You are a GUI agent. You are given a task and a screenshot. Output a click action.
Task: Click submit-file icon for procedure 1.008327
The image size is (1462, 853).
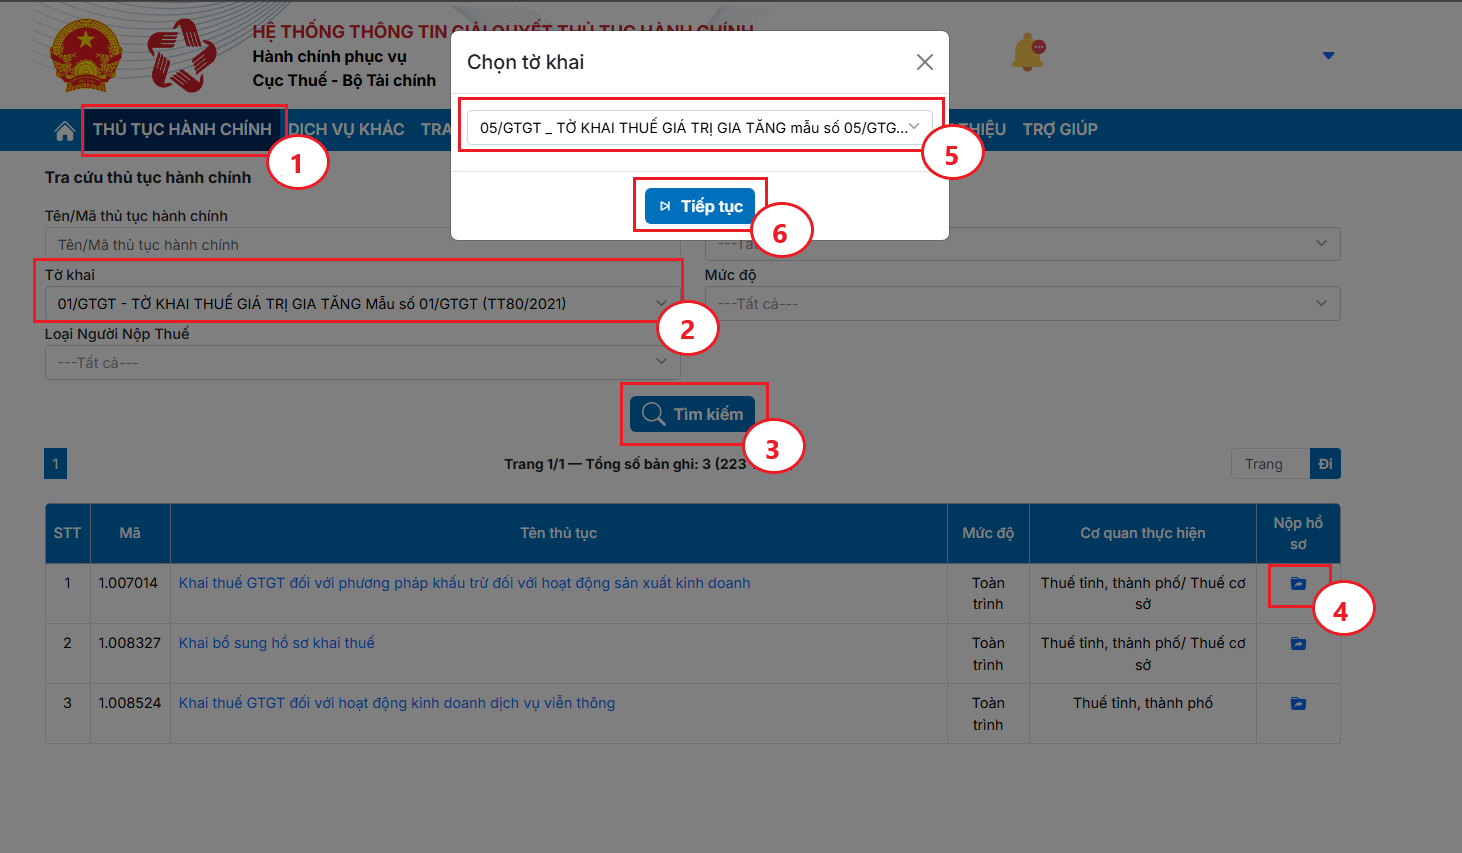click(1298, 644)
